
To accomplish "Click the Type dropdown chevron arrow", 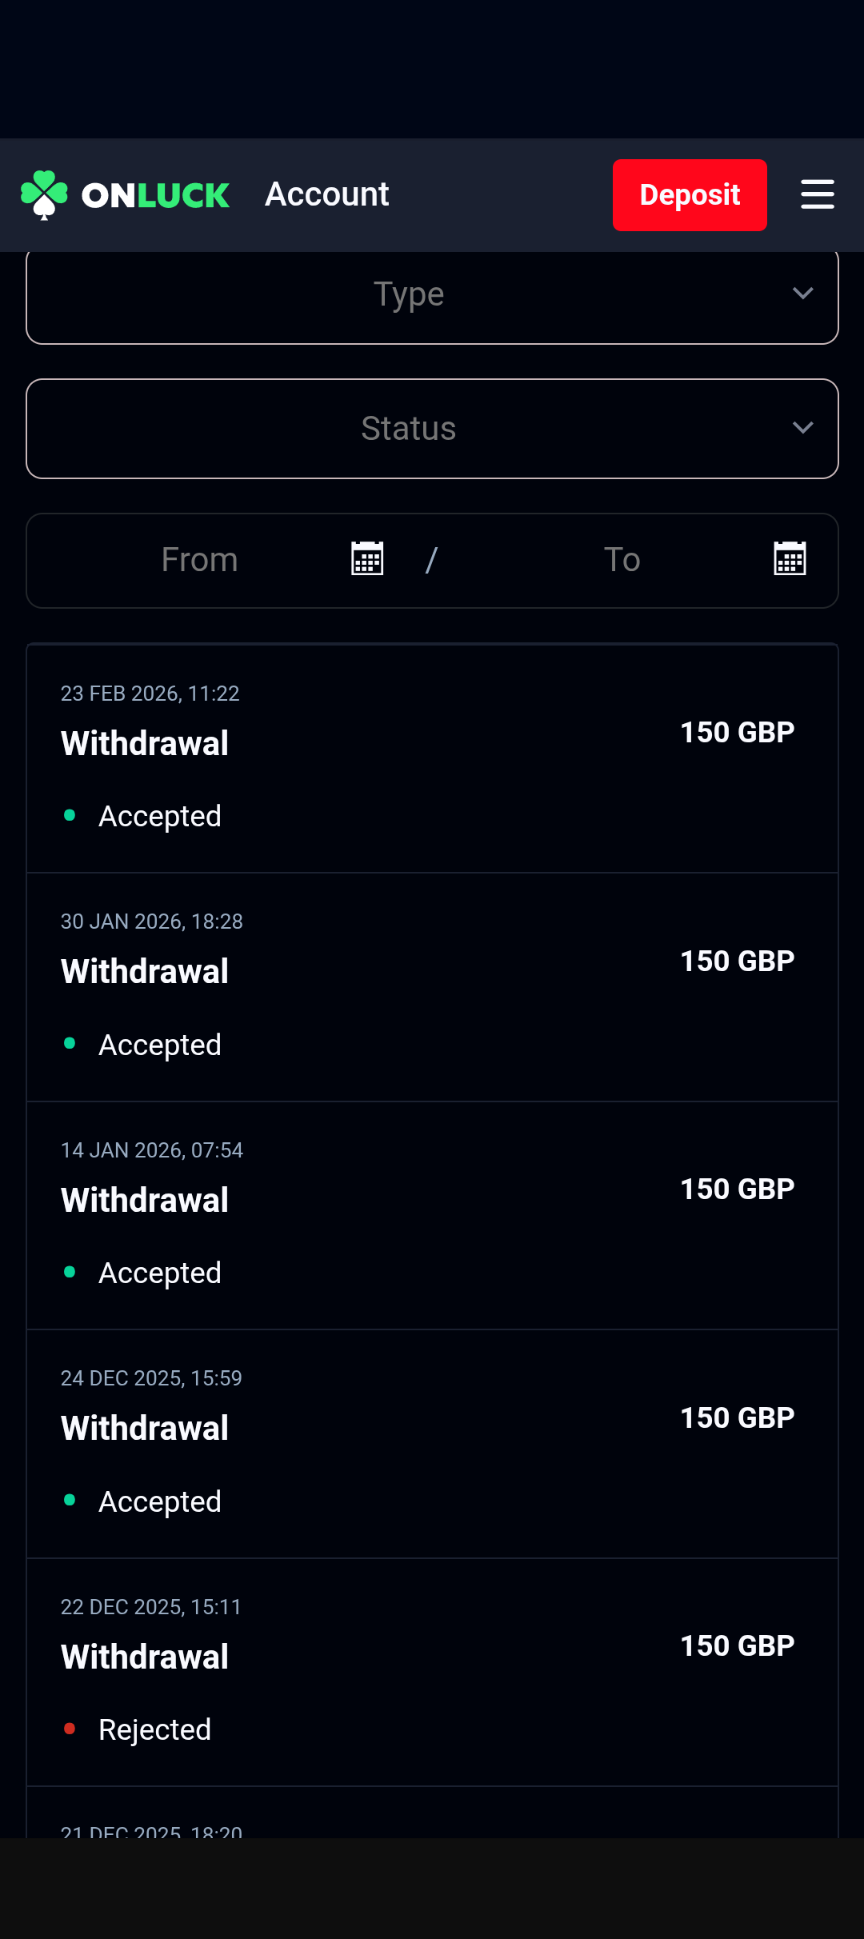I will pyautogui.click(x=802, y=294).
